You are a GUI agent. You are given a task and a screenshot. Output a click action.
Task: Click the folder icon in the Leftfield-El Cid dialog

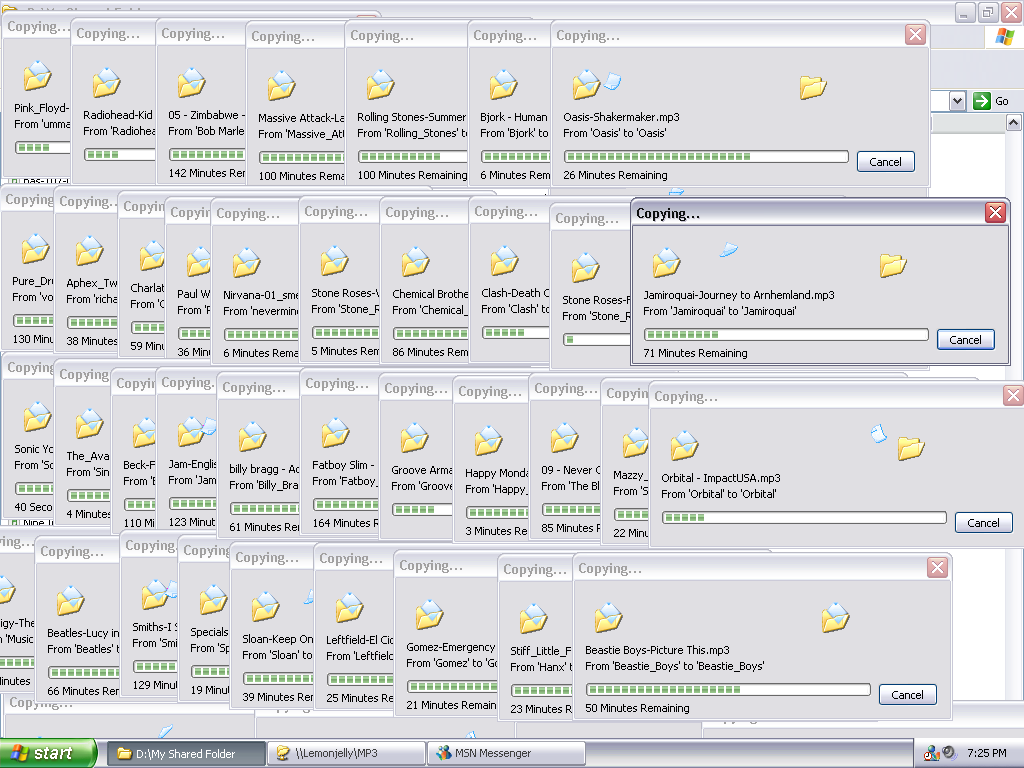click(x=349, y=607)
